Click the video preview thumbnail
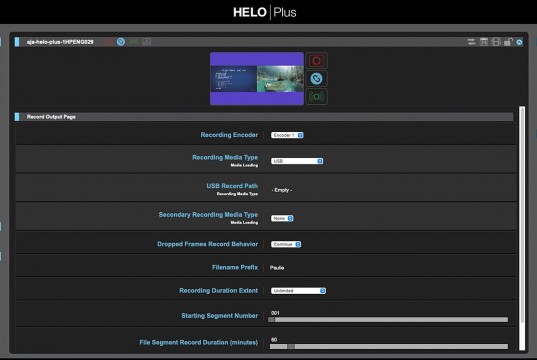Screen dimensions: 537x360 257,79
